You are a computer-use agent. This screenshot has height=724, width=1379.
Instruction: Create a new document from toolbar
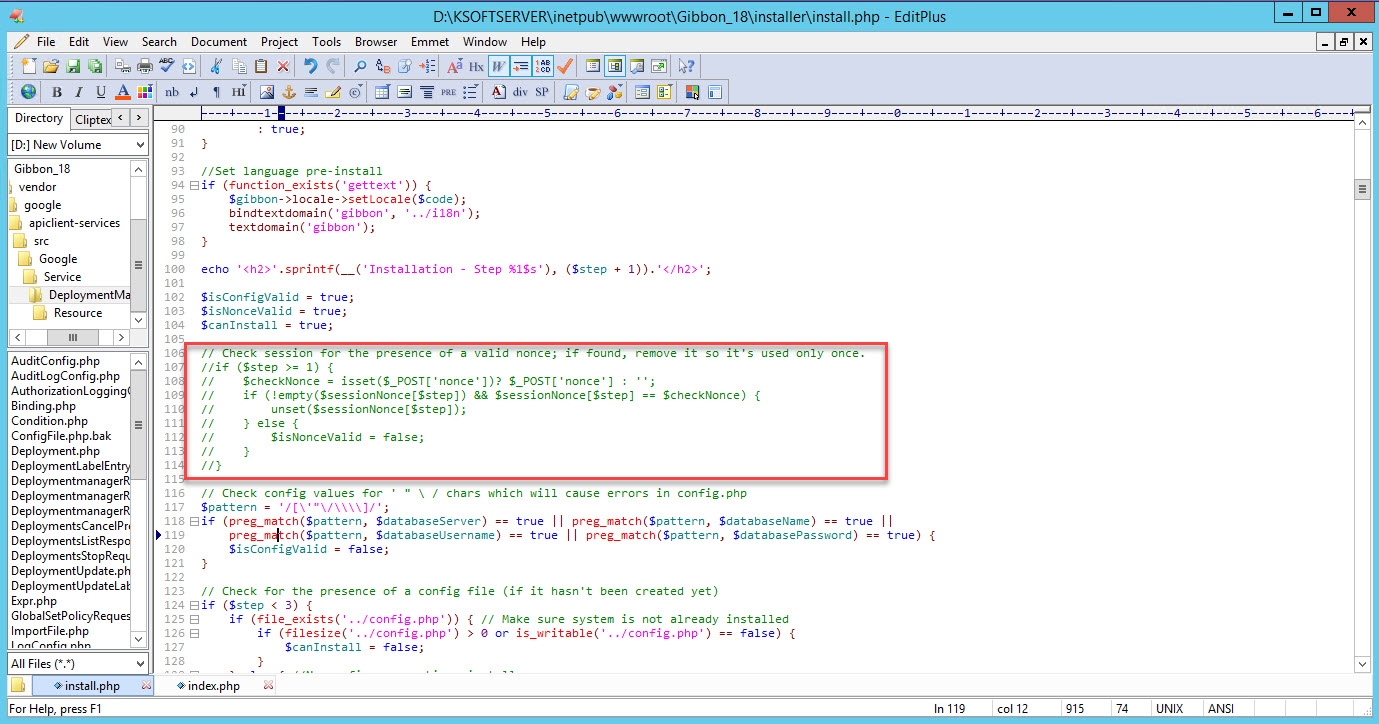point(28,66)
